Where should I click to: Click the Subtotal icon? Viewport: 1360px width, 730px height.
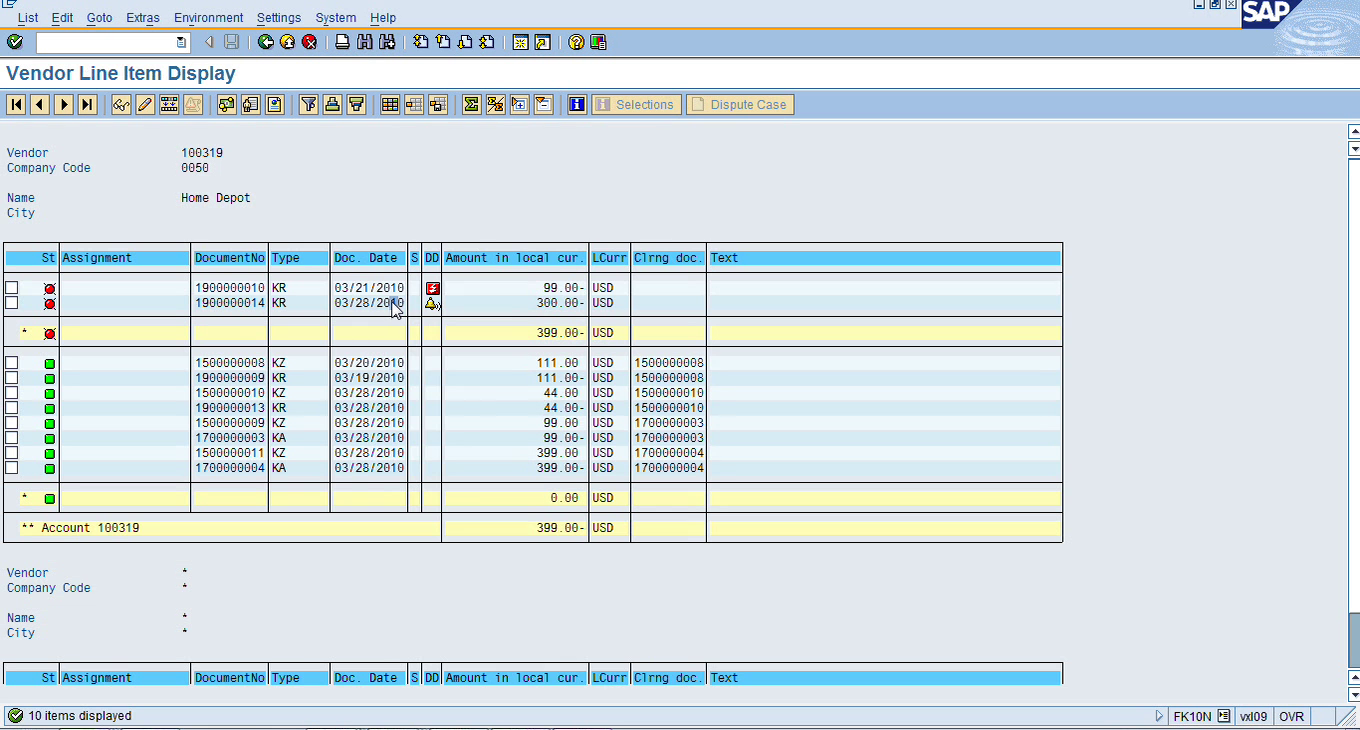click(x=495, y=104)
